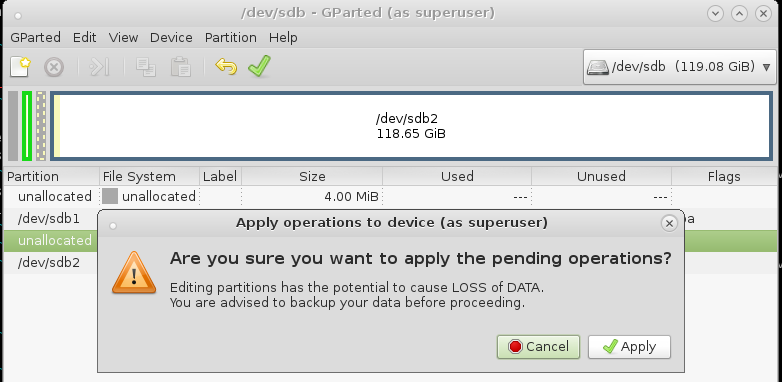
Task: Cancel the pending operations dialog
Action: pos(538,347)
